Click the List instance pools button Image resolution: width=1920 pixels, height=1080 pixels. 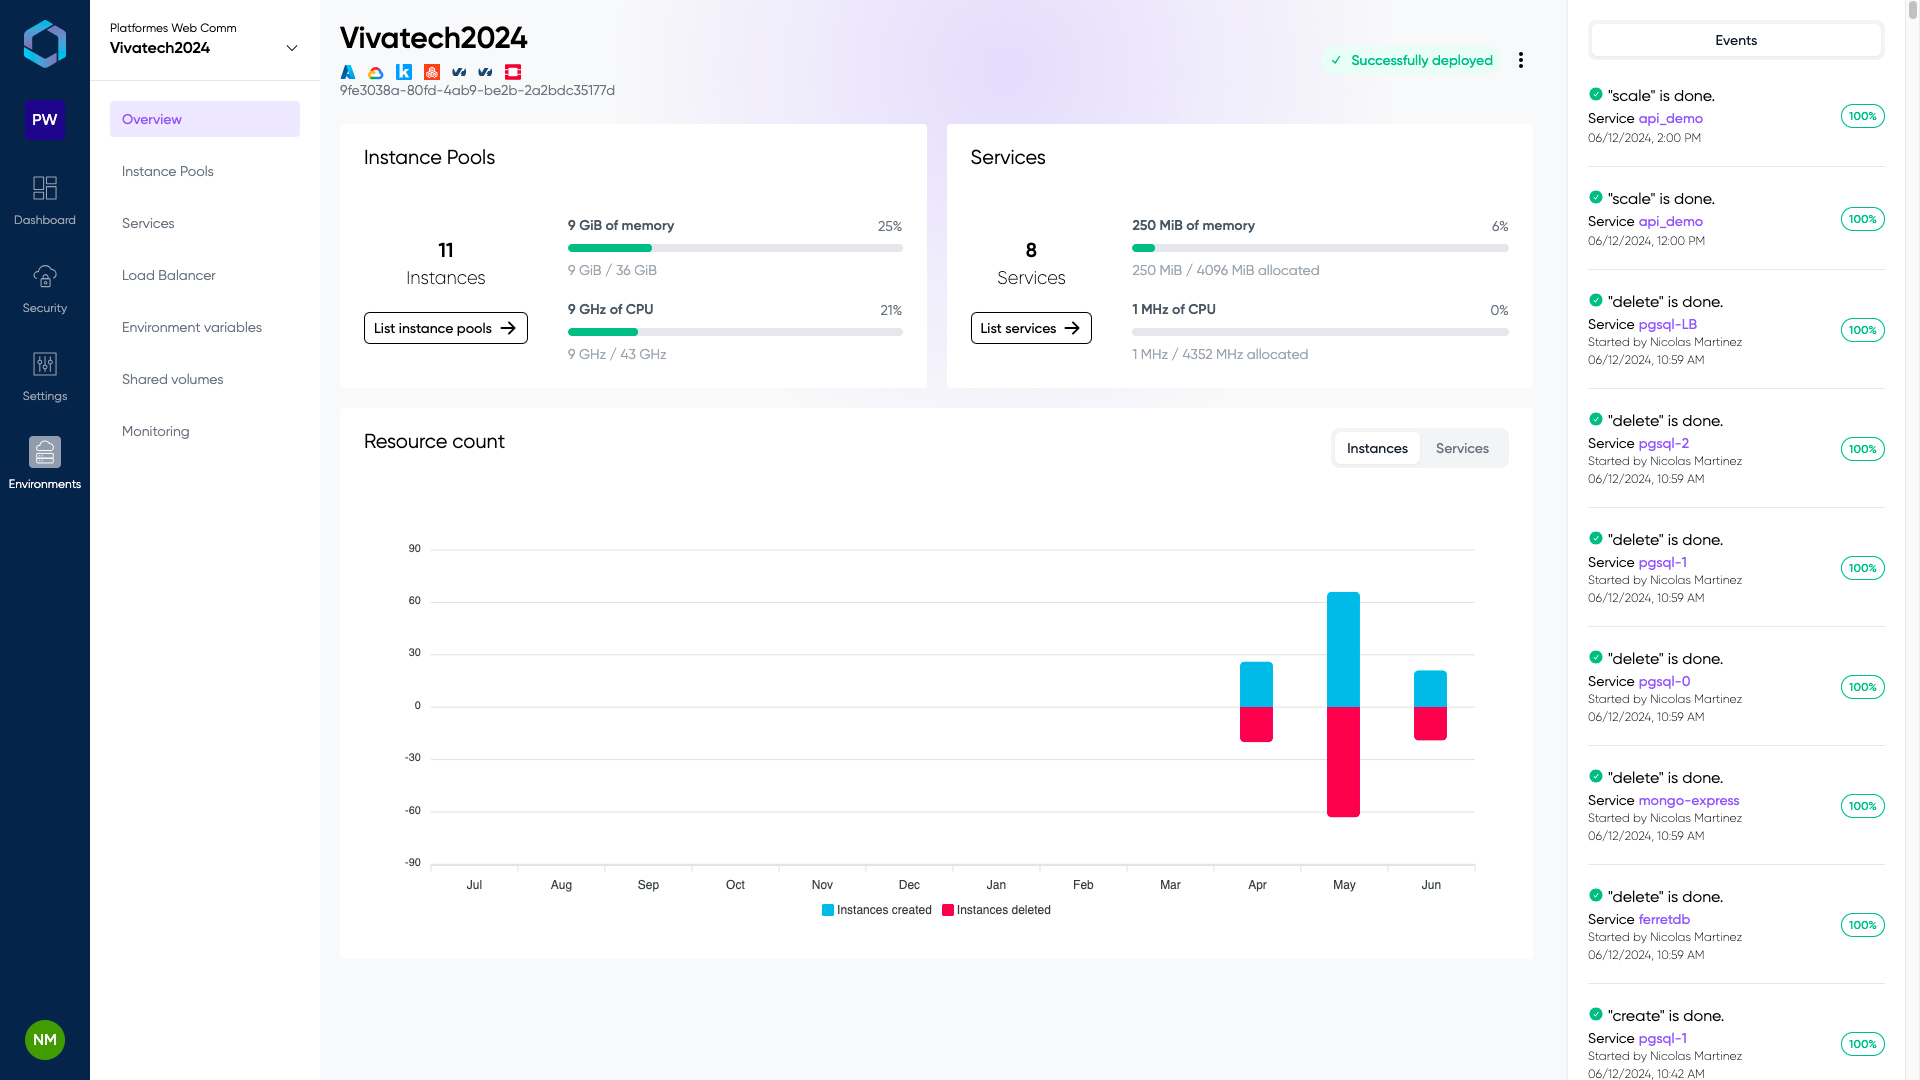coord(445,328)
